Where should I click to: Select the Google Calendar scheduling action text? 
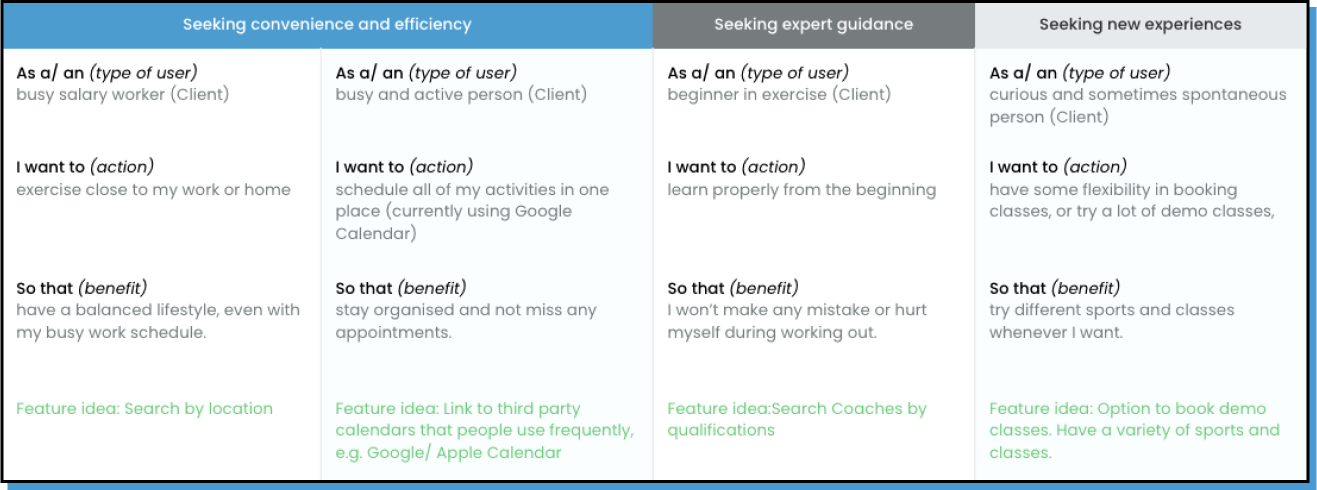tap(472, 211)
